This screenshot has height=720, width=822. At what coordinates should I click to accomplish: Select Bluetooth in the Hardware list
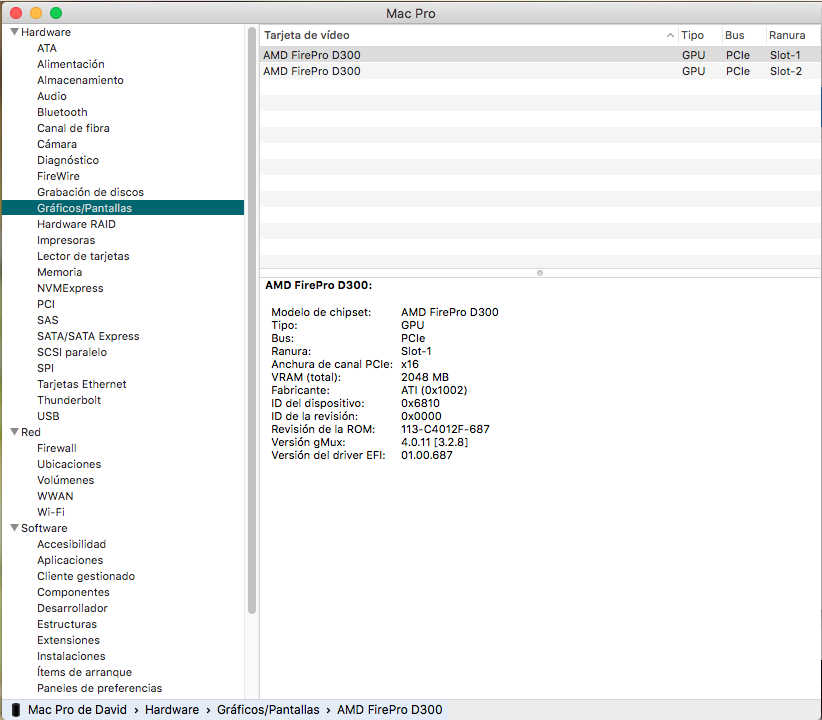pyautogui.click(x=62, y=112)
